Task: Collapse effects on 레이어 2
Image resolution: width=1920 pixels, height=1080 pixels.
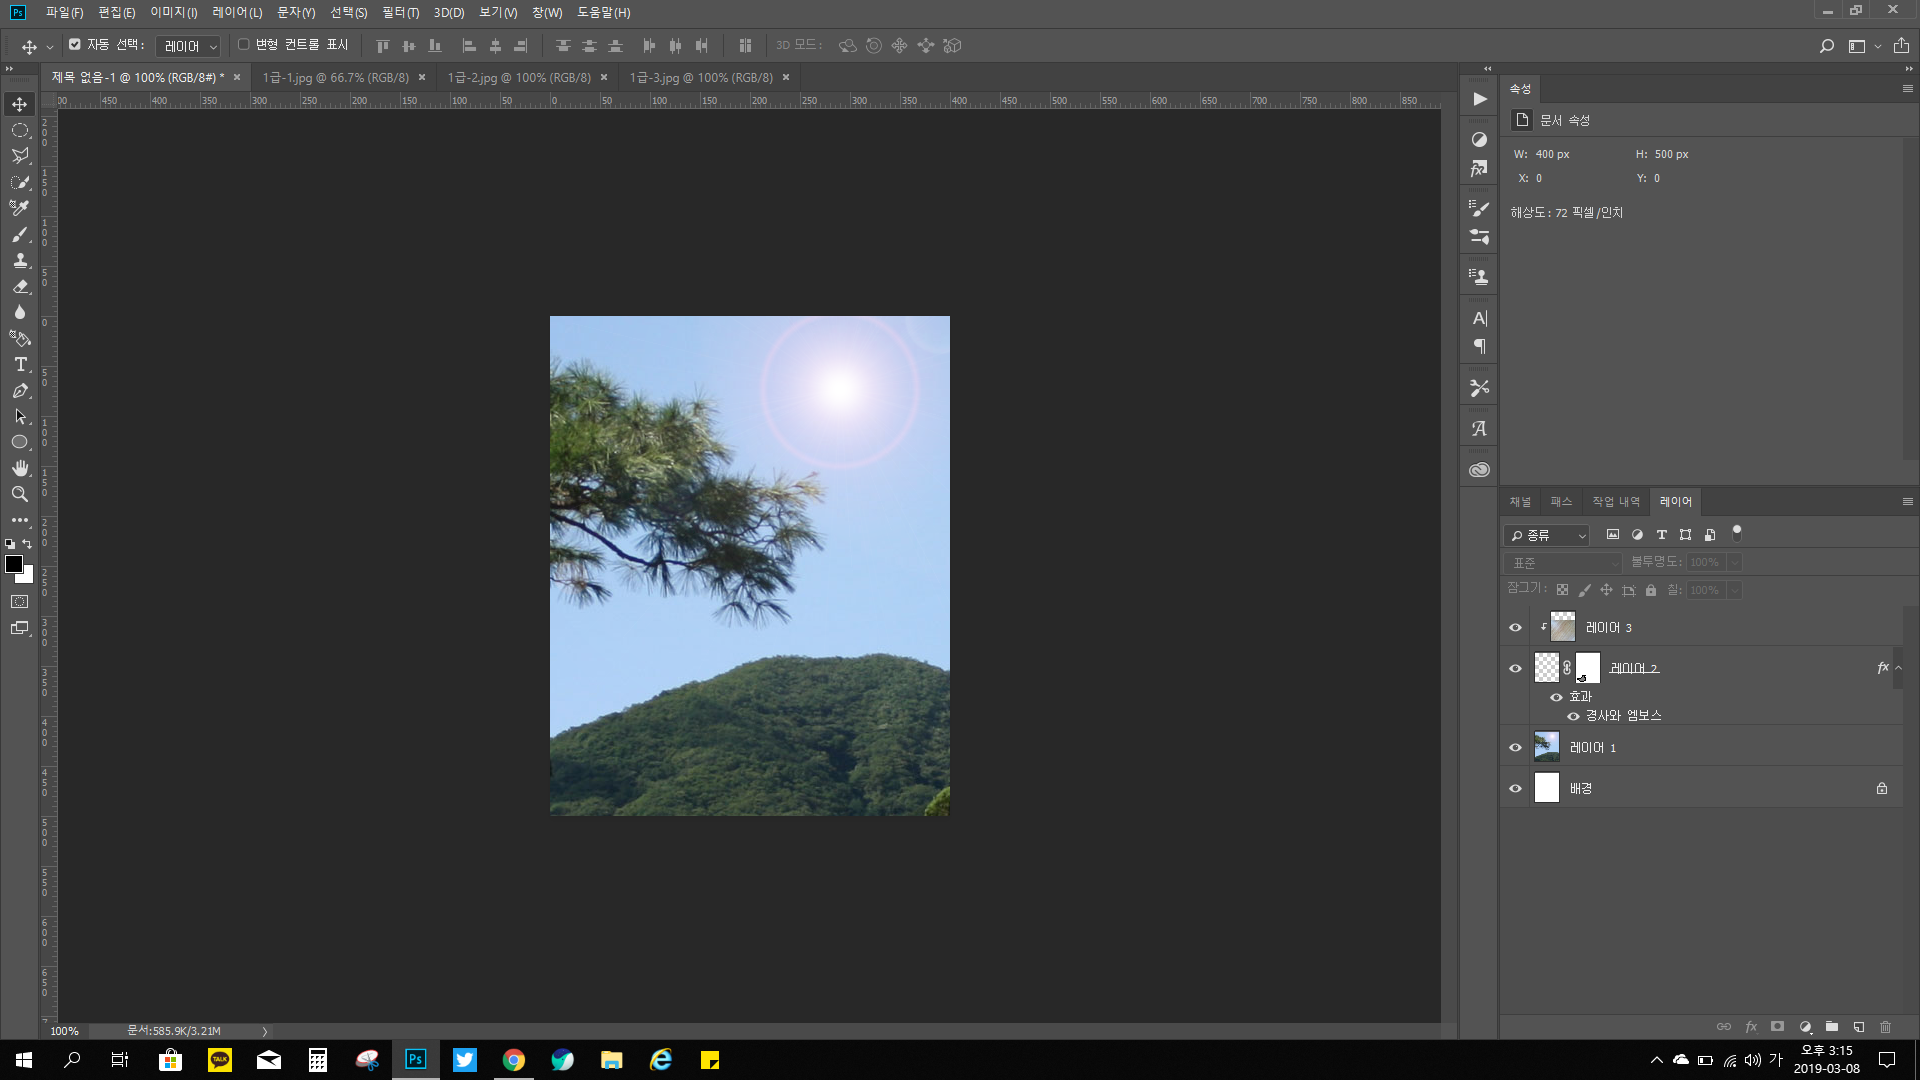Action: coord(1898,668)
